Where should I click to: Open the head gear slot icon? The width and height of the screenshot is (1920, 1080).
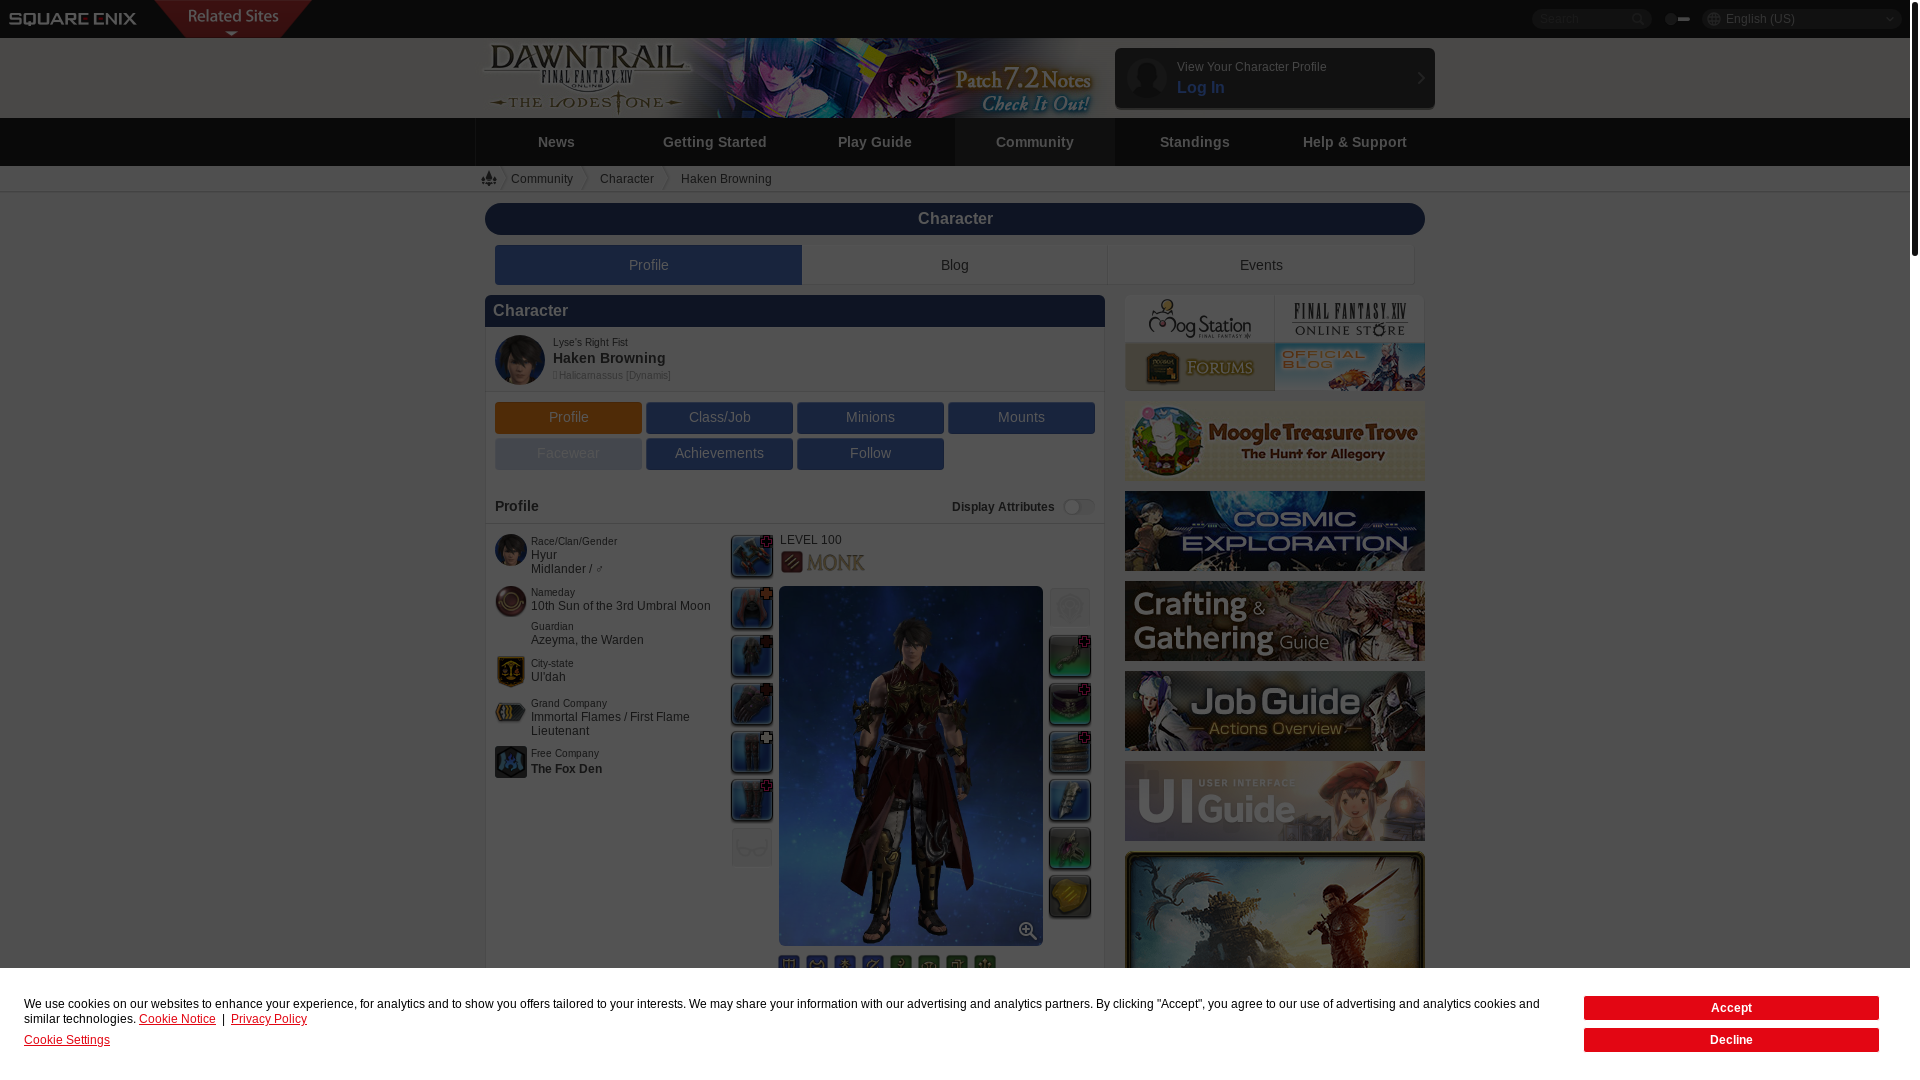tap(752, 608)
